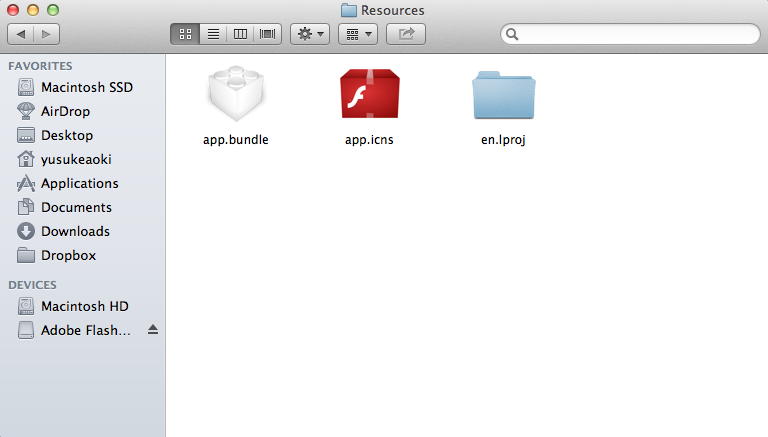Open Macintosh SSD in sidebar
This screenshot has width=768, height=437.
82,87
